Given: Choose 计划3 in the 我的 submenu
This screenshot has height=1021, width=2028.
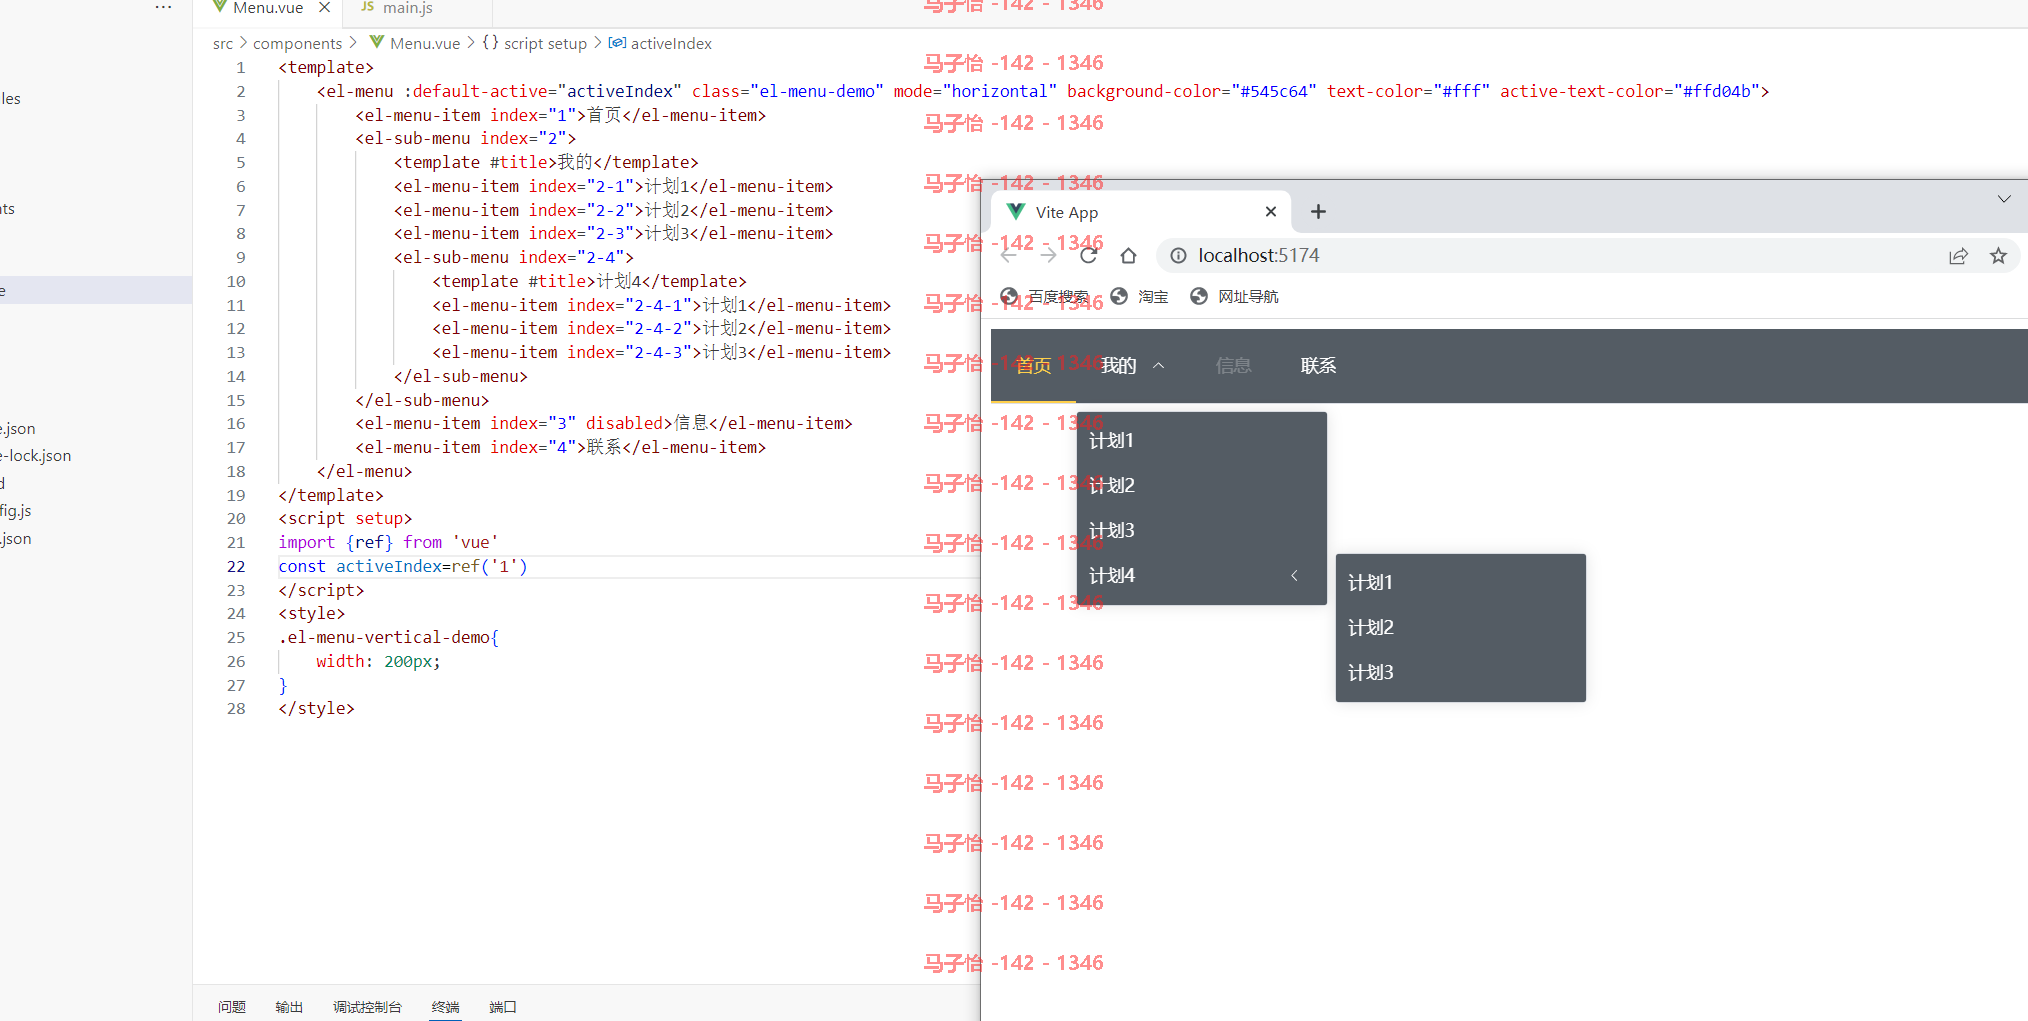Looking at the screenshot, I should tap(1202, 531).
